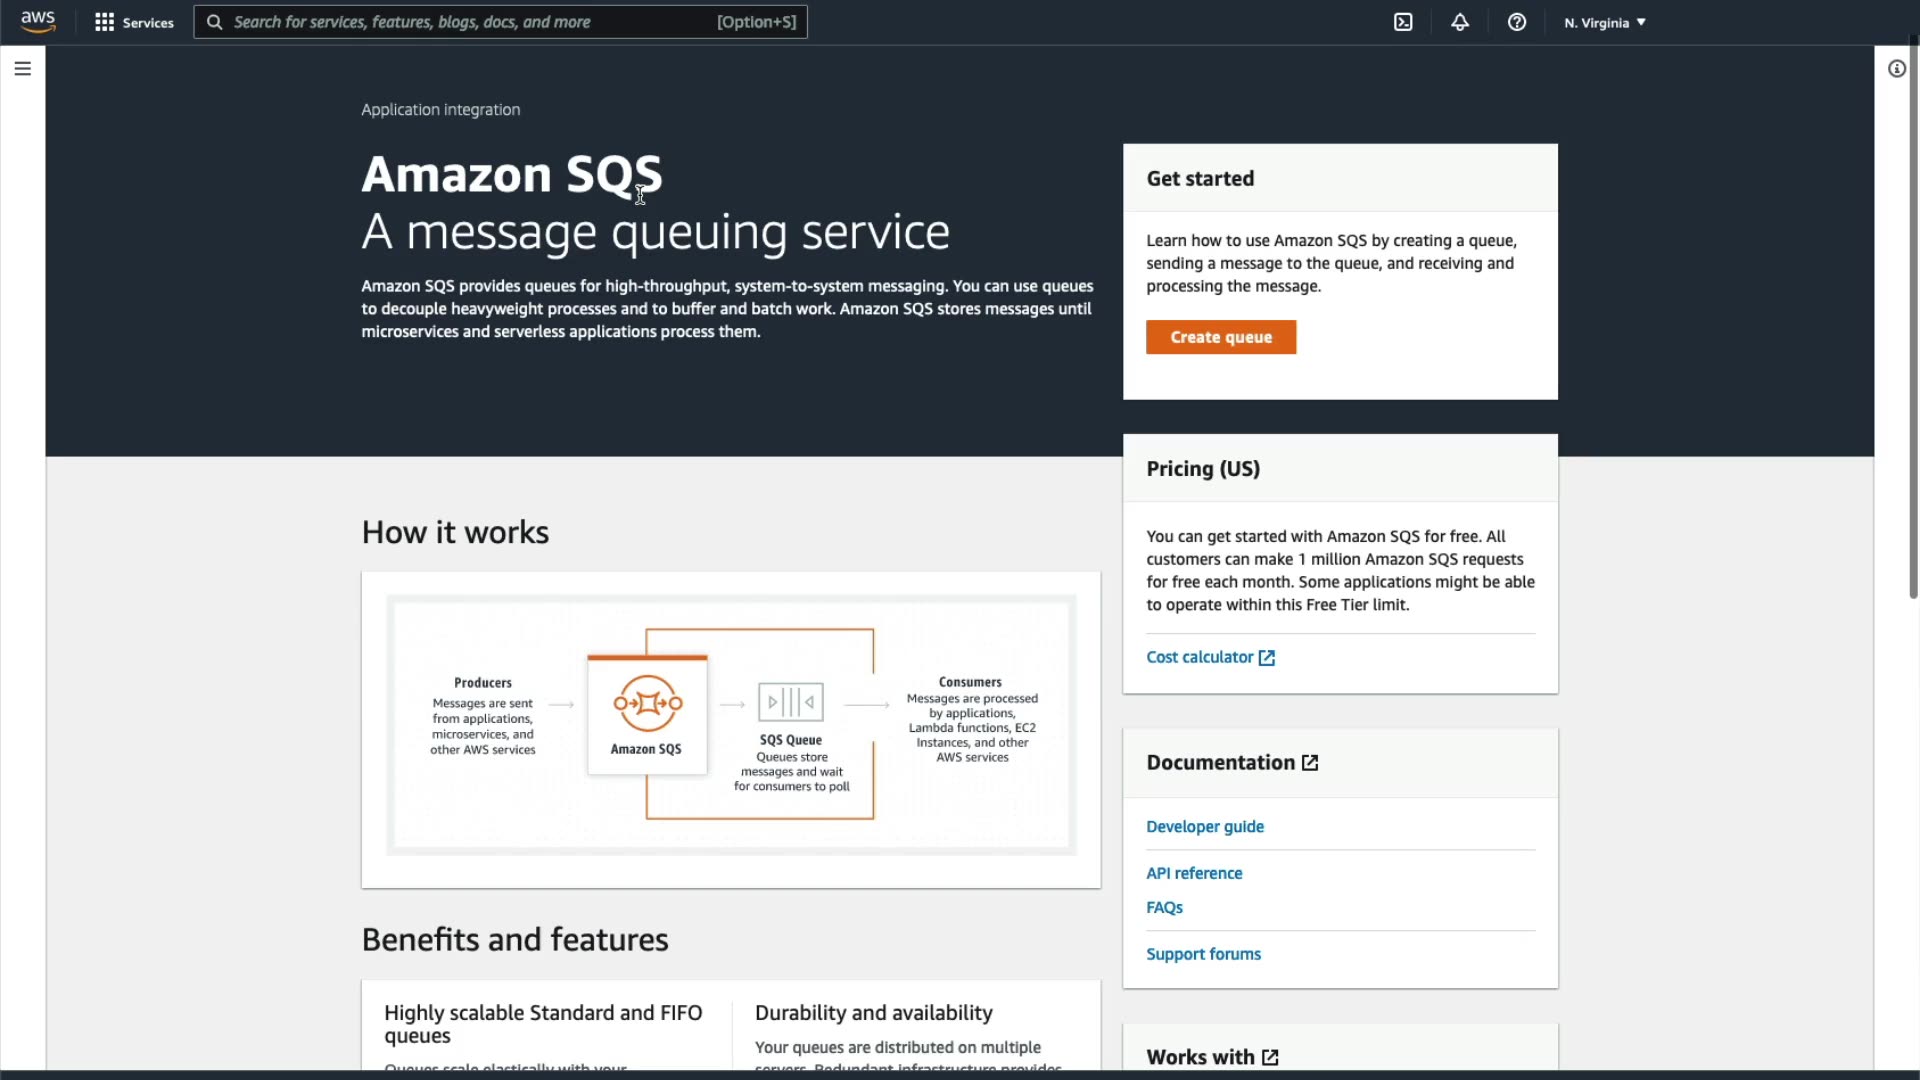This screenshot has width=1920, height=1080.
Task: Open the notifications bell icon
Action: pos(1460,22)
